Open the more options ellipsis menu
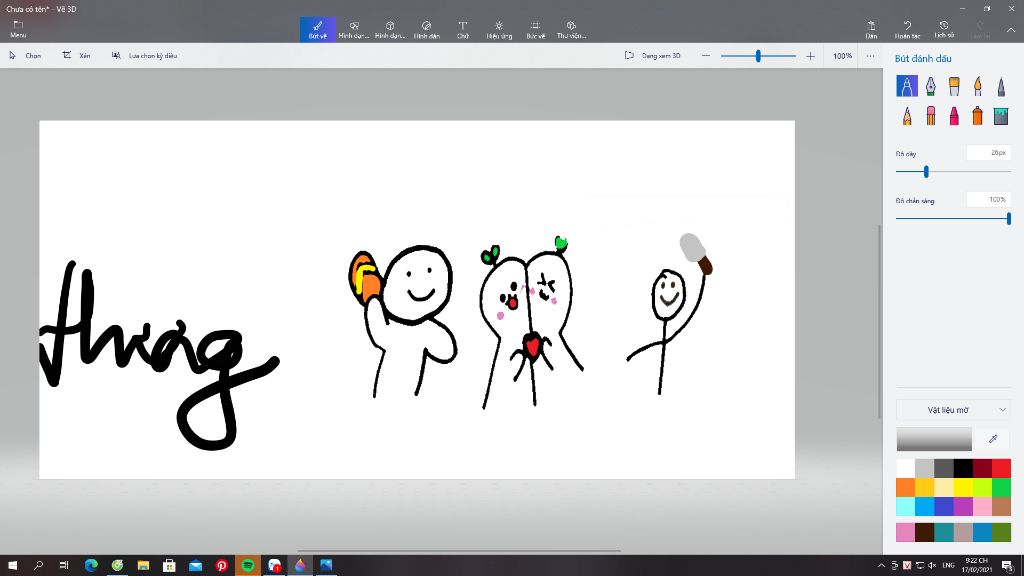This screenshot has width=1024, height=576. [871, 56]
